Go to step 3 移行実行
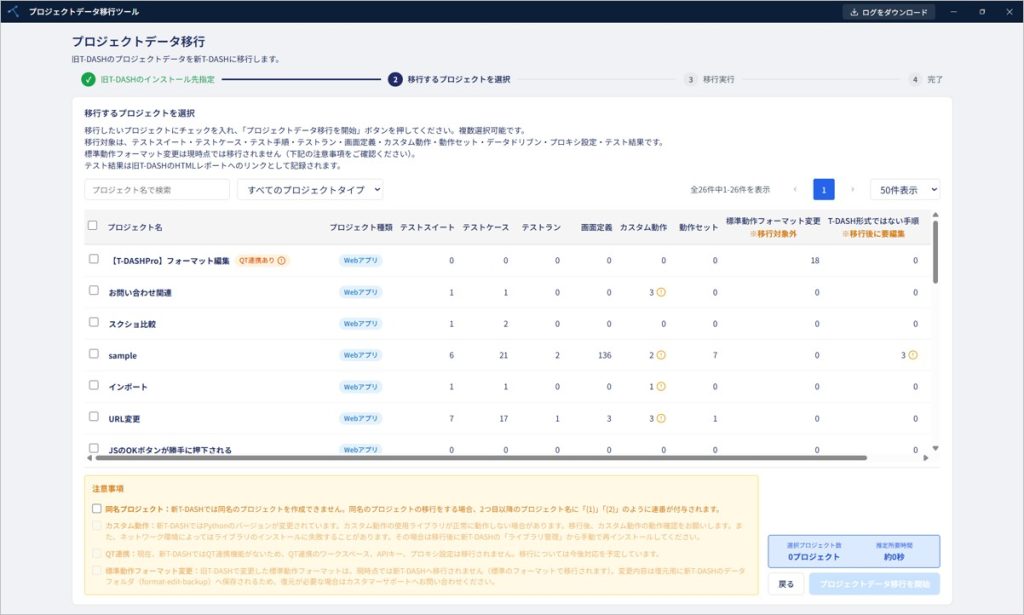The height and width of the screenshot is (615, 1024). pos(709,80)
